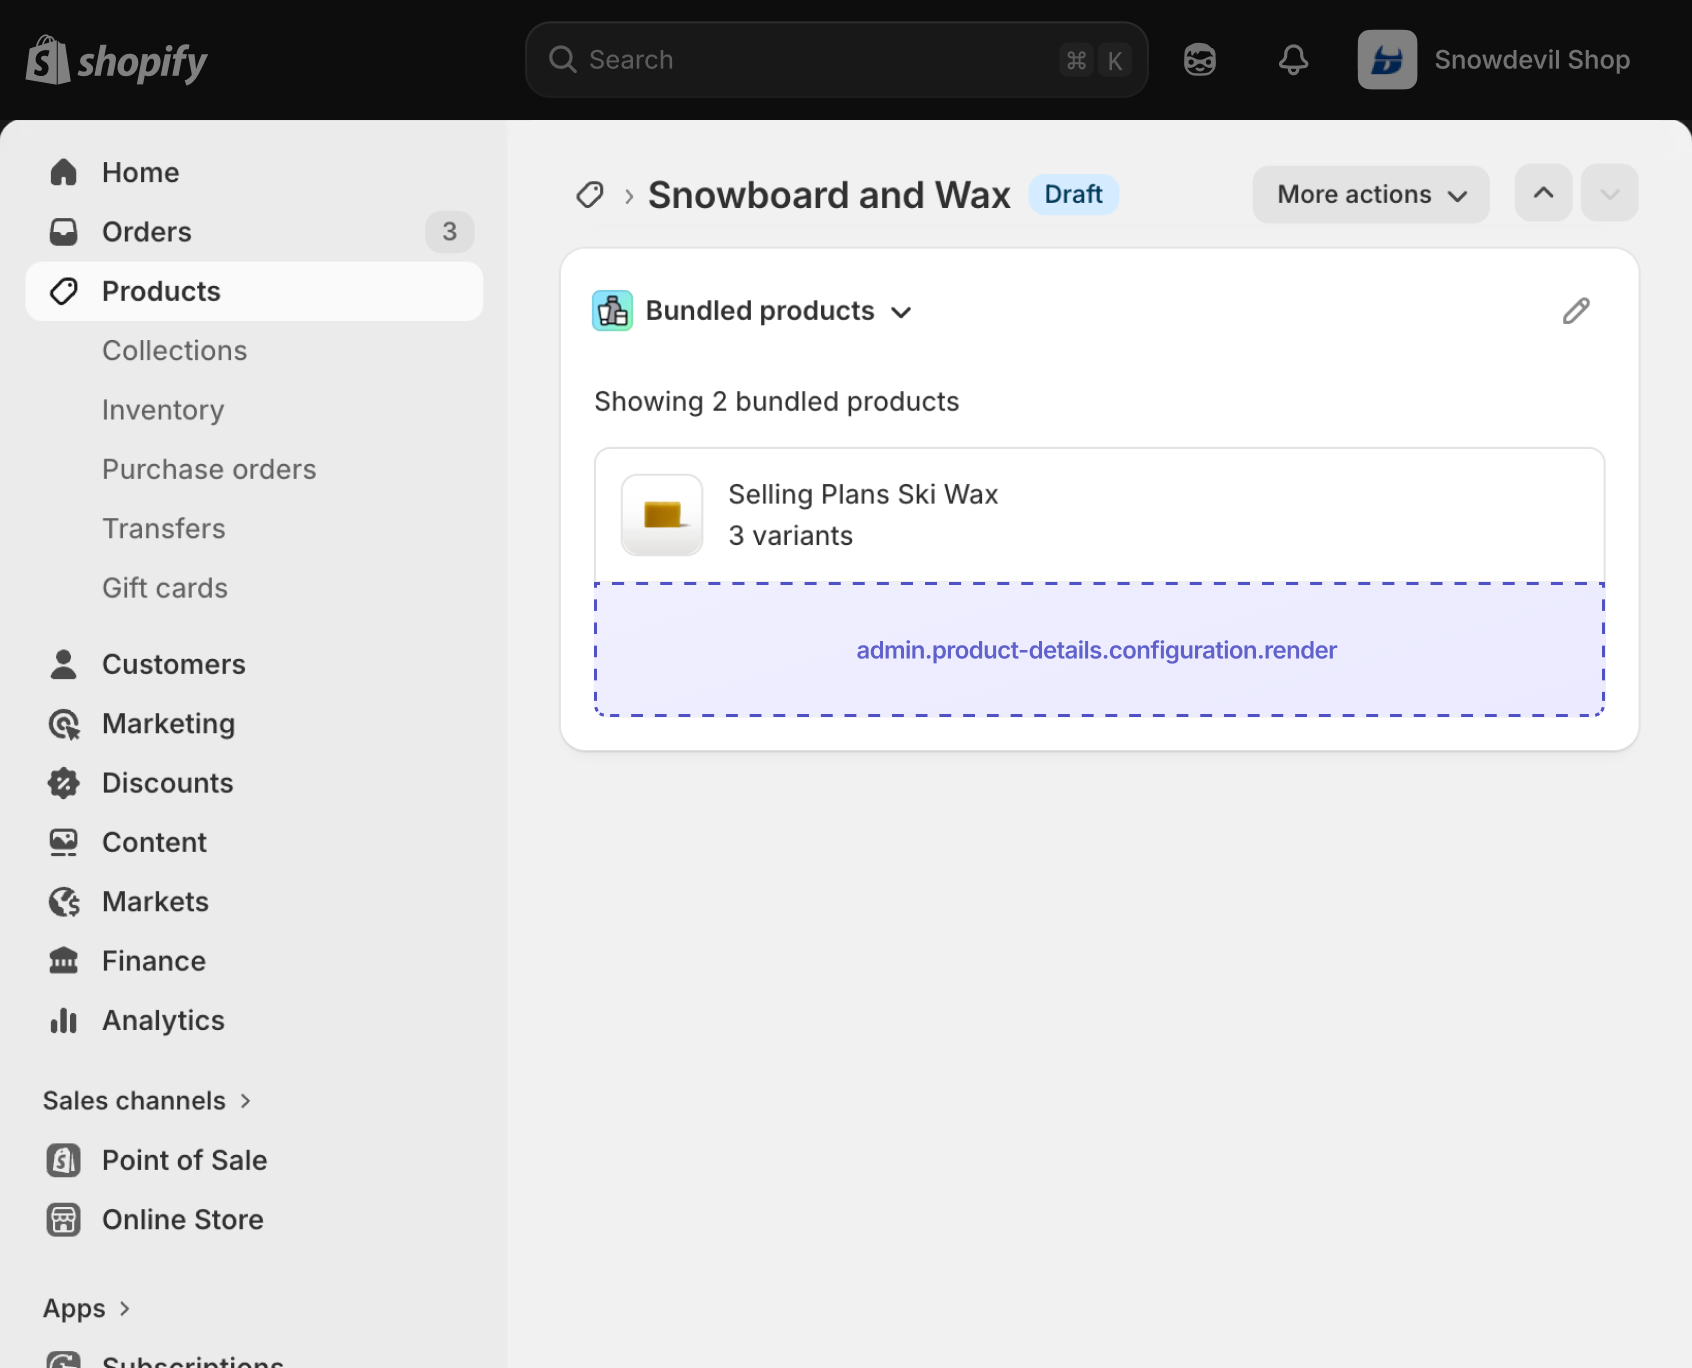Click the Snowboard and Wax title
Image resolution: width=1692 pixels, height=1368 pixels.
click(829, 195)
